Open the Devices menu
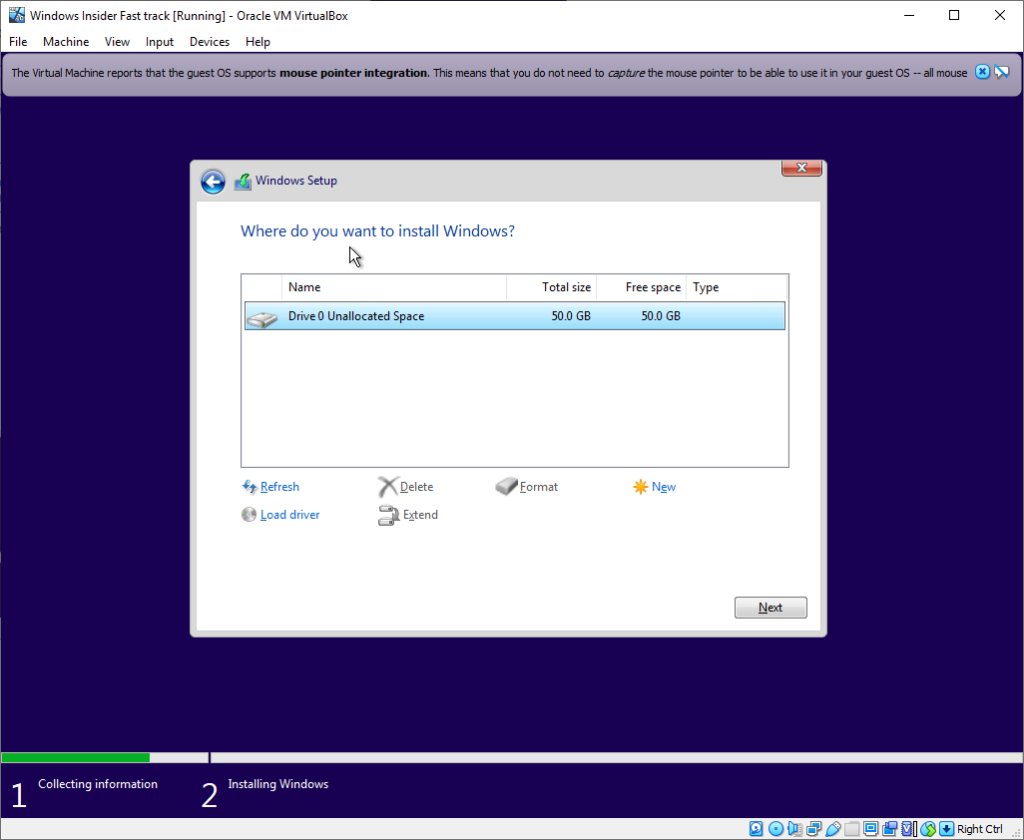1024x840 pixels. click(x=209, y=42)
